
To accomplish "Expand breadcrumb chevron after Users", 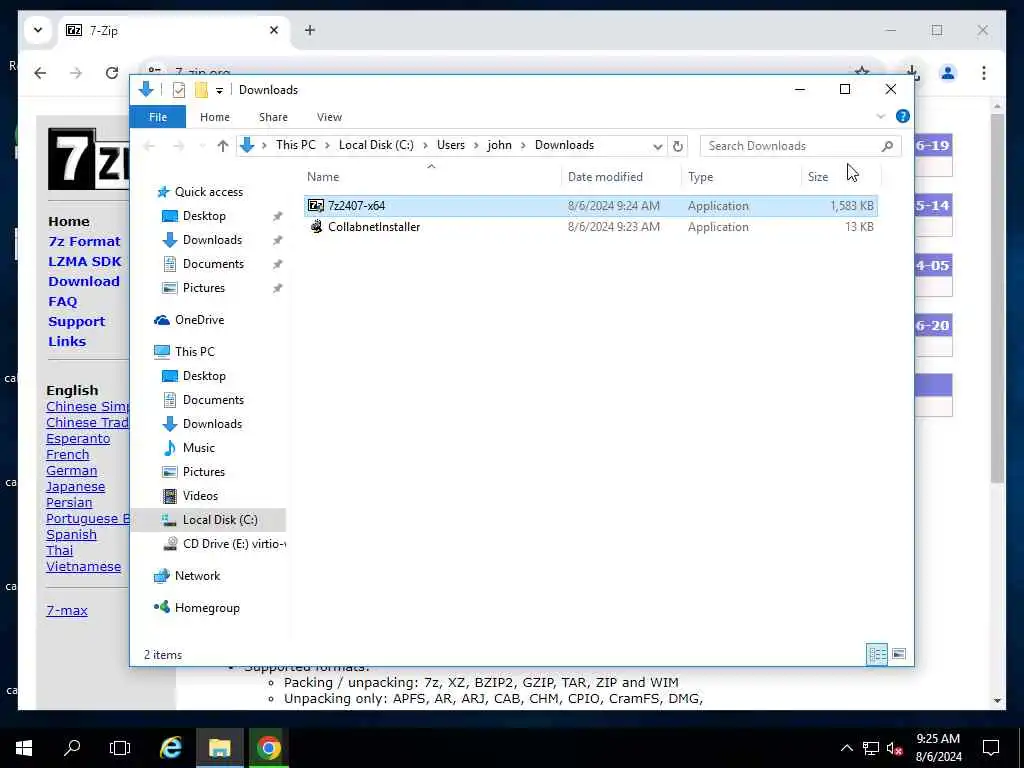I will pyautogui.click(x=476, y=146).
